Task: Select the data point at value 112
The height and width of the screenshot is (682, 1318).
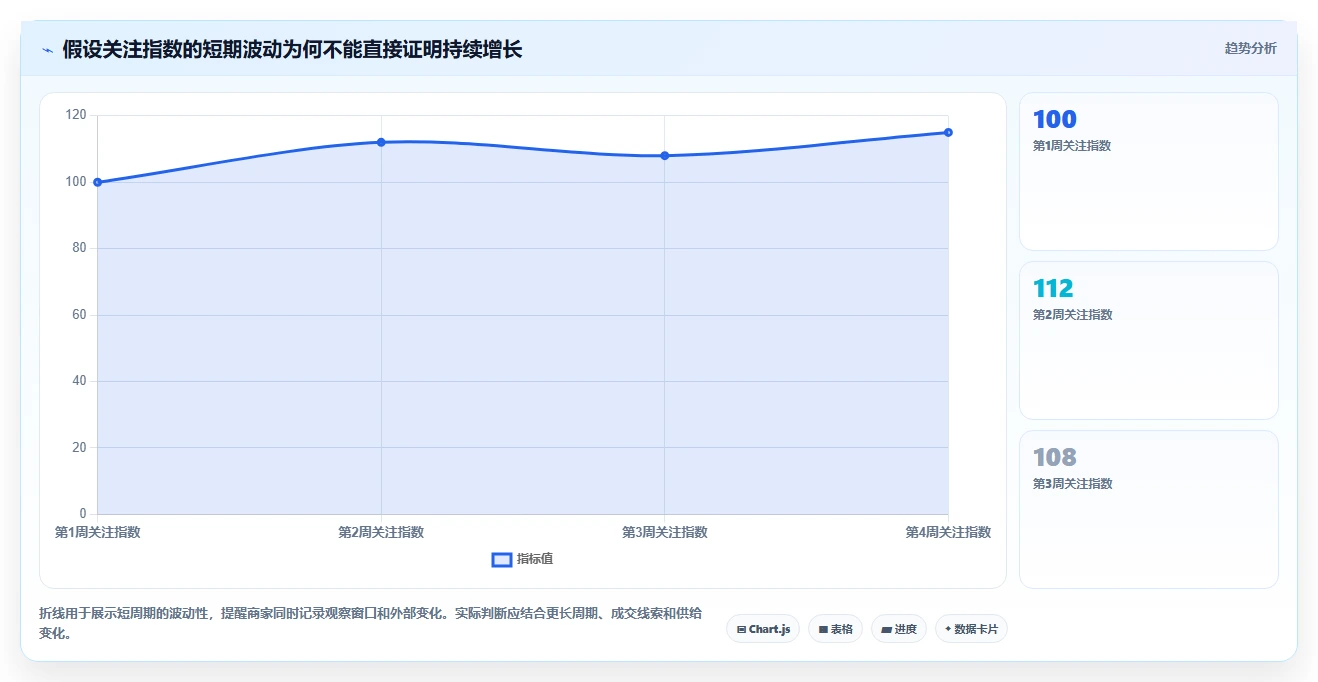Action: [x=381, y=142]
